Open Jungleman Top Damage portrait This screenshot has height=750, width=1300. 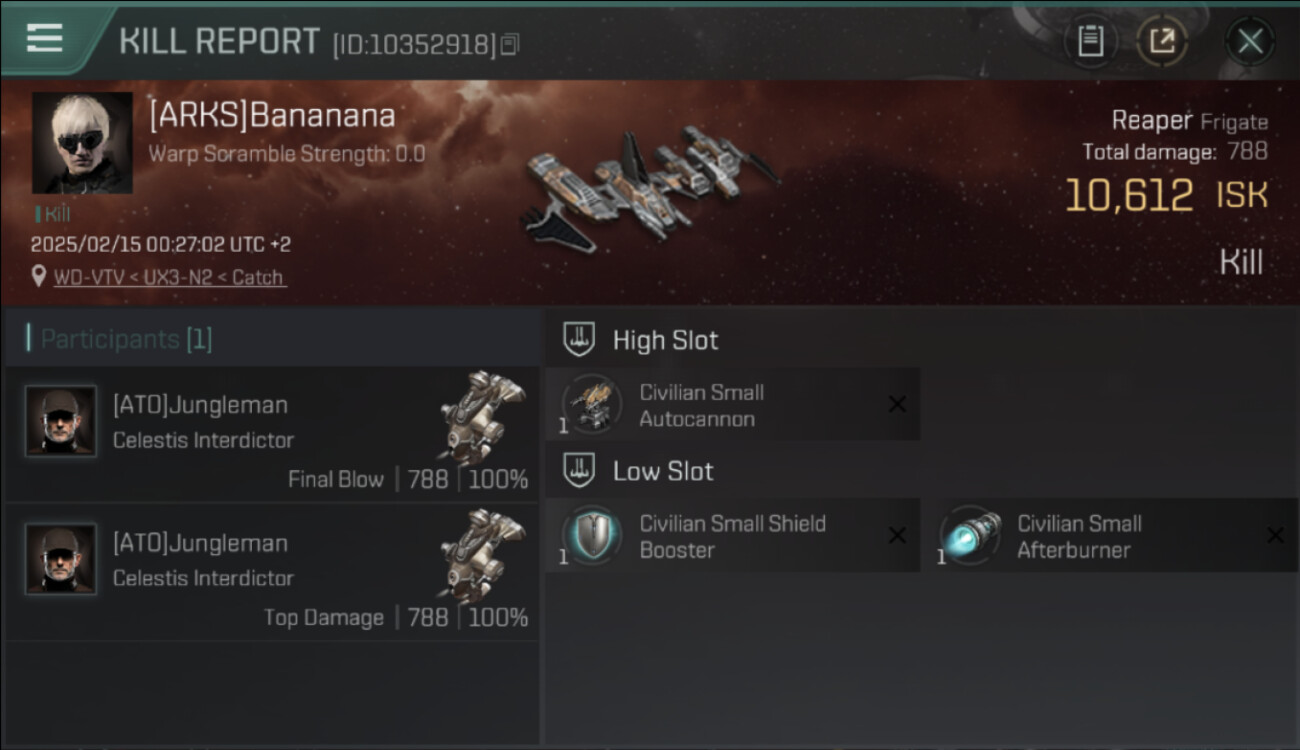(61, 559)
